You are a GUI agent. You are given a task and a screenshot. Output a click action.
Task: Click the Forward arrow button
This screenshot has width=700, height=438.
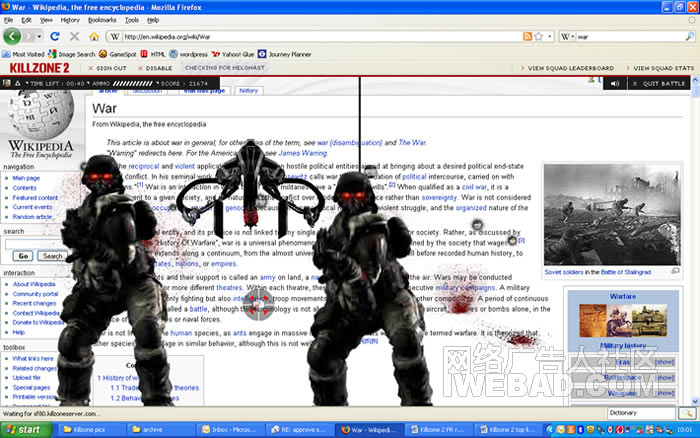coord(29,37)
